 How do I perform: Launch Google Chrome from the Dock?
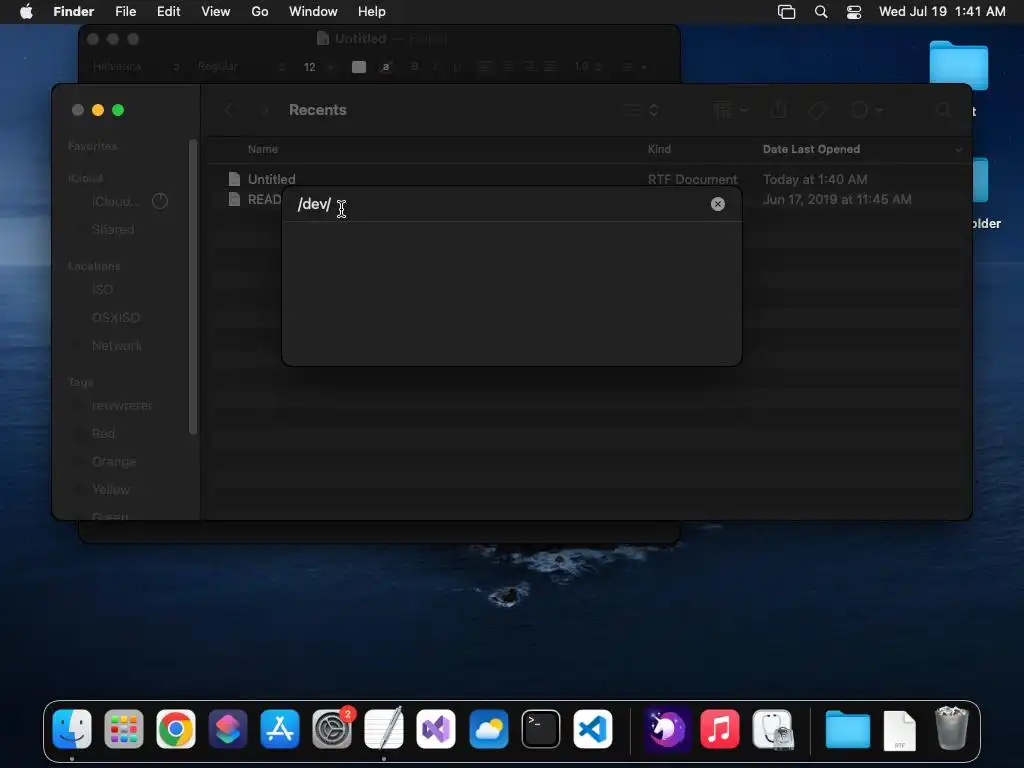coord(176,728)
